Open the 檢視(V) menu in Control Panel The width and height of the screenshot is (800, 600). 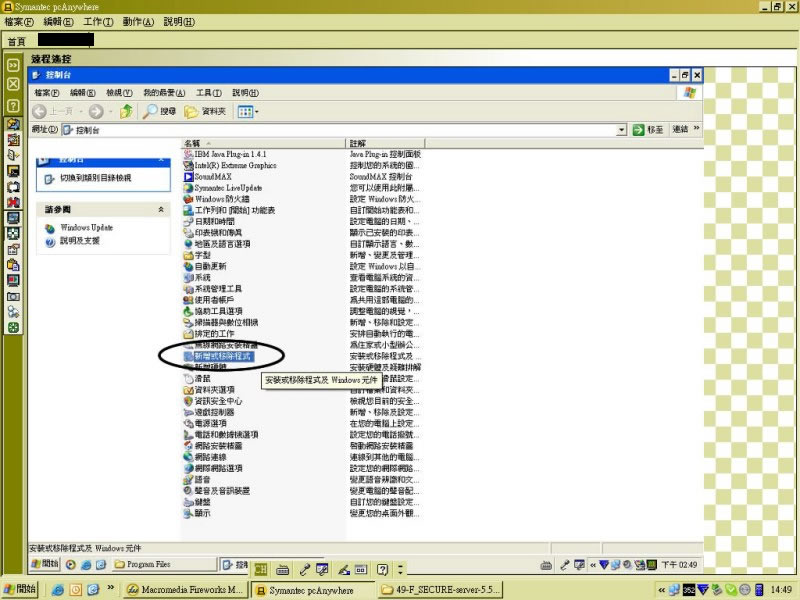pyautogui.click(x=119, y=93)
